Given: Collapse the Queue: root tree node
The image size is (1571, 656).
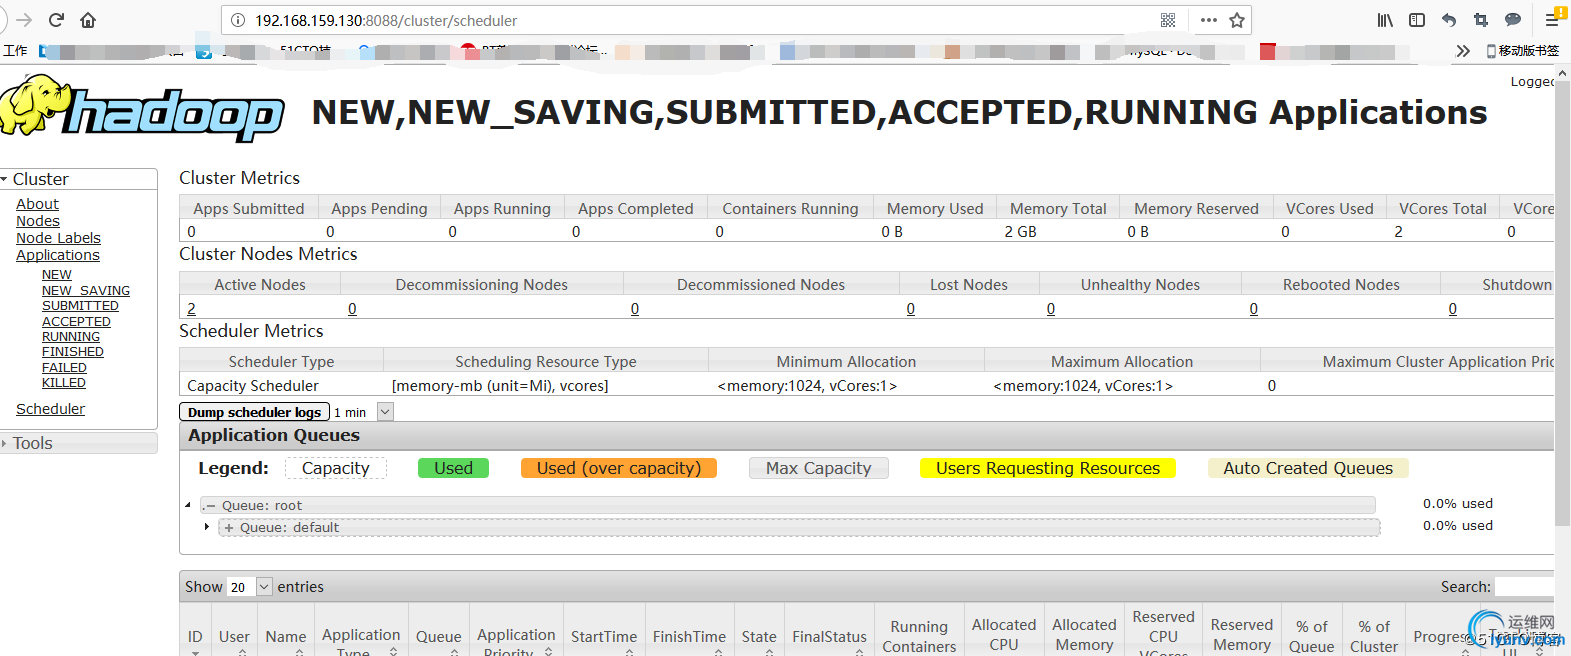Looking at the screenshot, I should coord(188,505).
